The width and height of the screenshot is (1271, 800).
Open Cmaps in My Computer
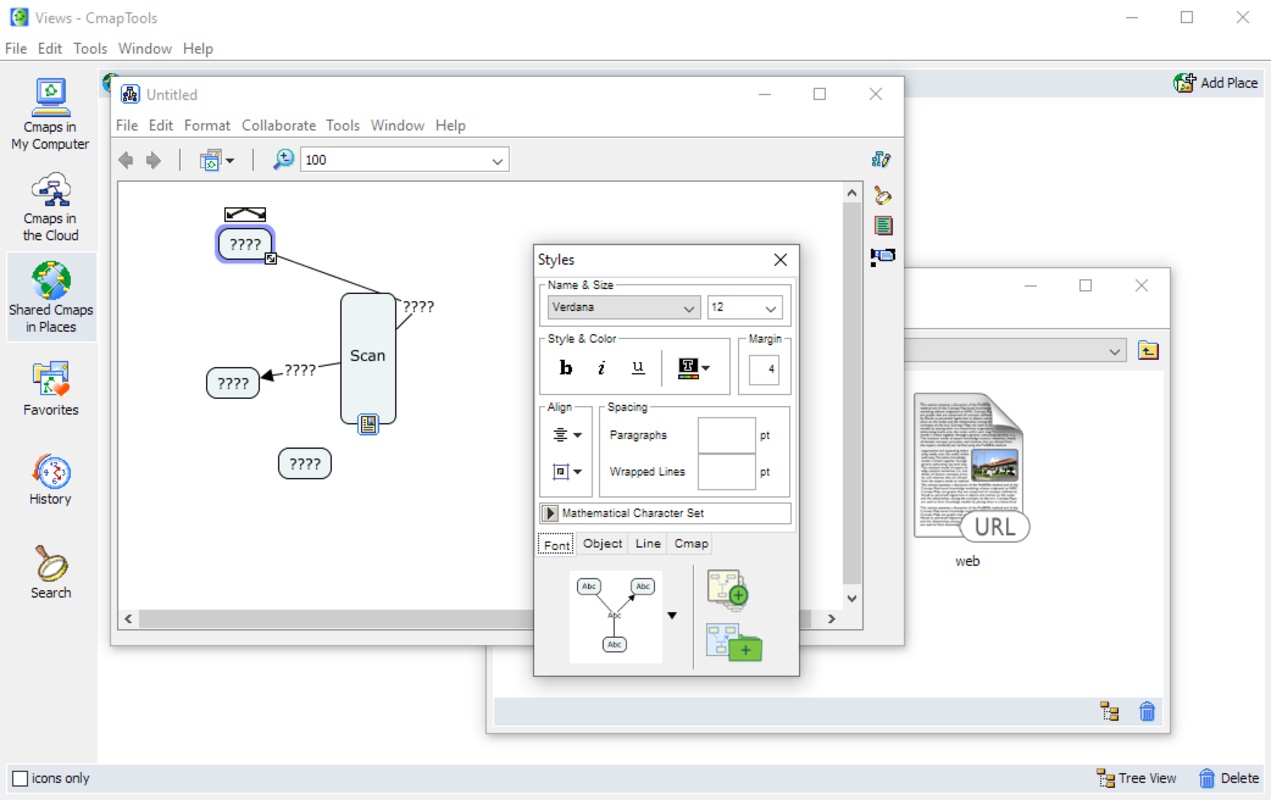point(50,115)
